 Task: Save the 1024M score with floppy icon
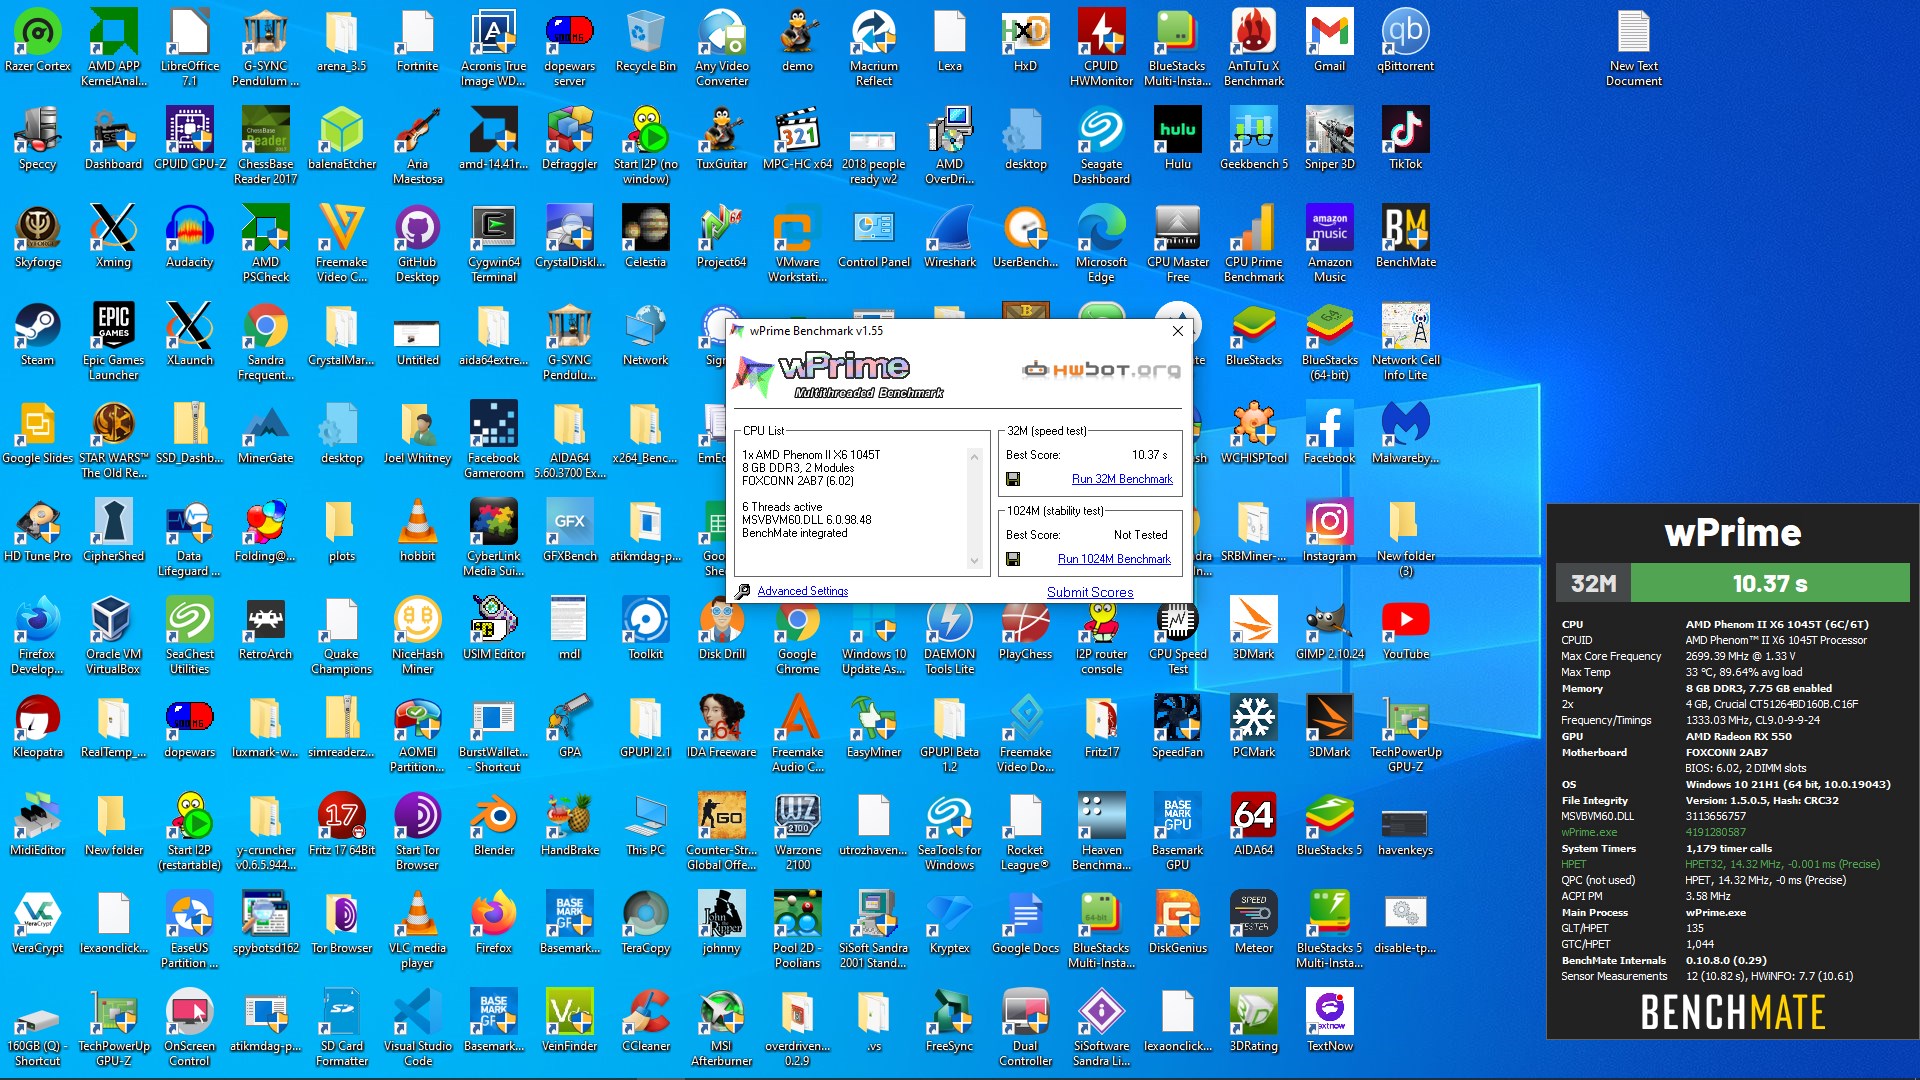coord(1013,559)
